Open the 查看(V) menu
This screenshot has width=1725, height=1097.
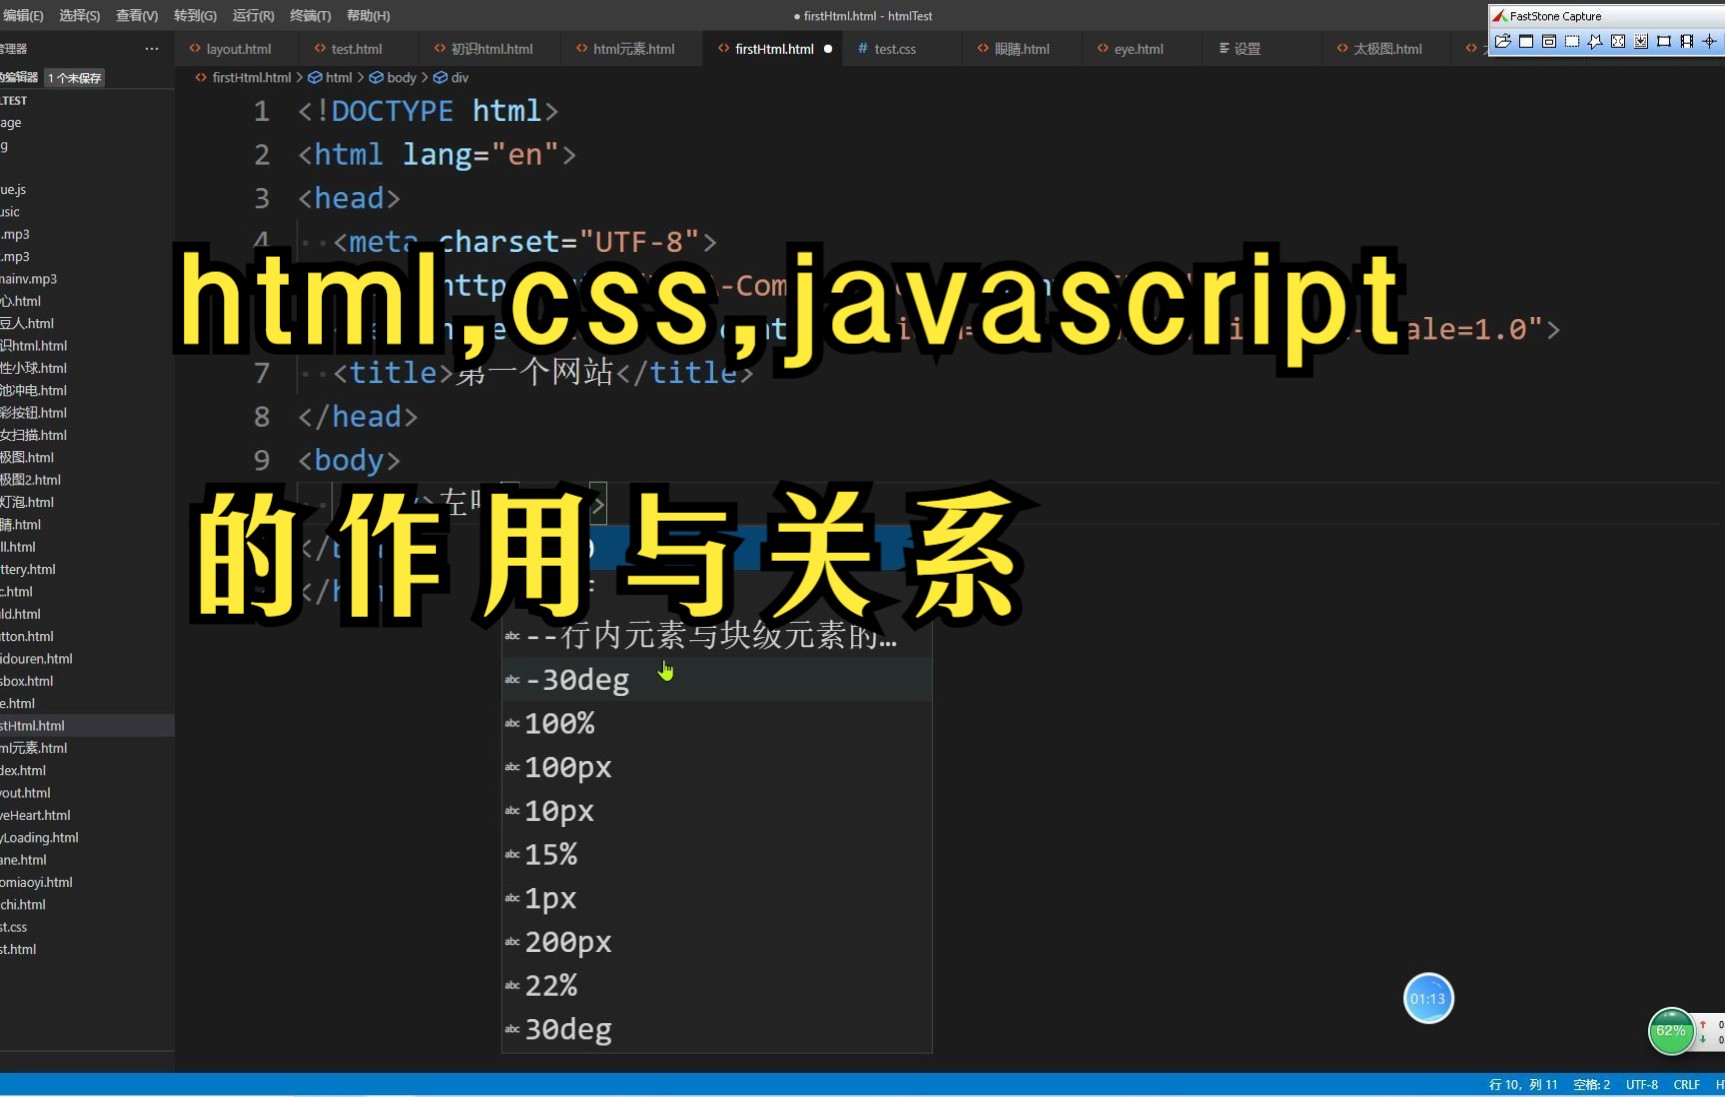[x=137, y=16]
